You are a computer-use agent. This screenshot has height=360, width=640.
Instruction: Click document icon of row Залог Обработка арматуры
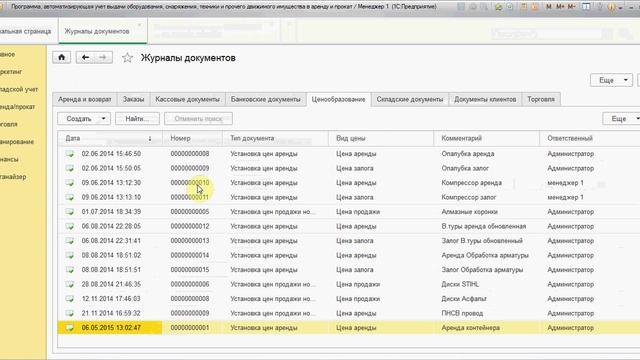click(x=70, y=270)
